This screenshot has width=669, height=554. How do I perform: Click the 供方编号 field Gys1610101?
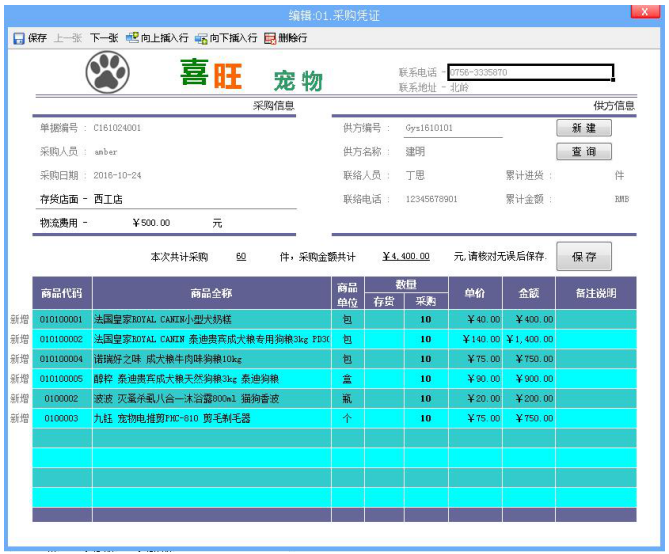click(x=454, y=128)
